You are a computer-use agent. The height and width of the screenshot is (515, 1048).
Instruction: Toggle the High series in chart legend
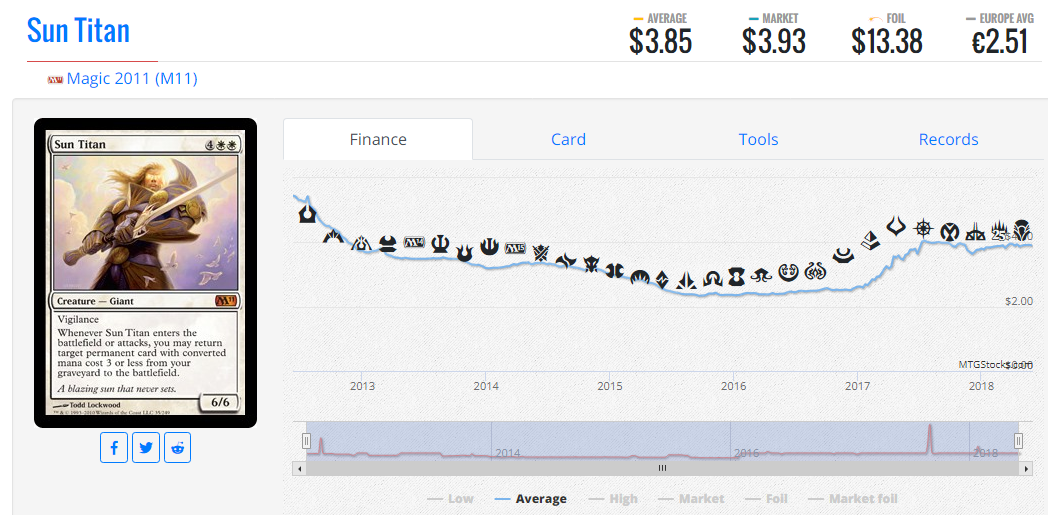click(x=613, y=498)
